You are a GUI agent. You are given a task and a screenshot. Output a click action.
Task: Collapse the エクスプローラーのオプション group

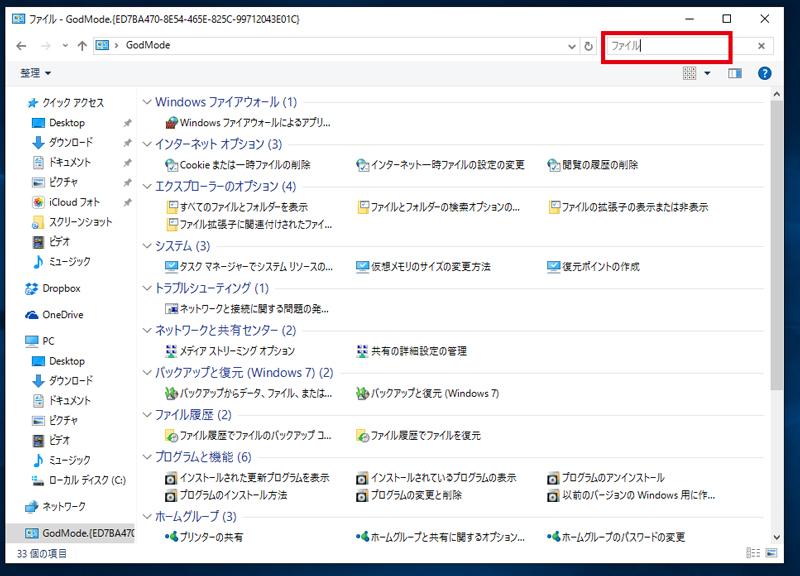coord(147,187)
